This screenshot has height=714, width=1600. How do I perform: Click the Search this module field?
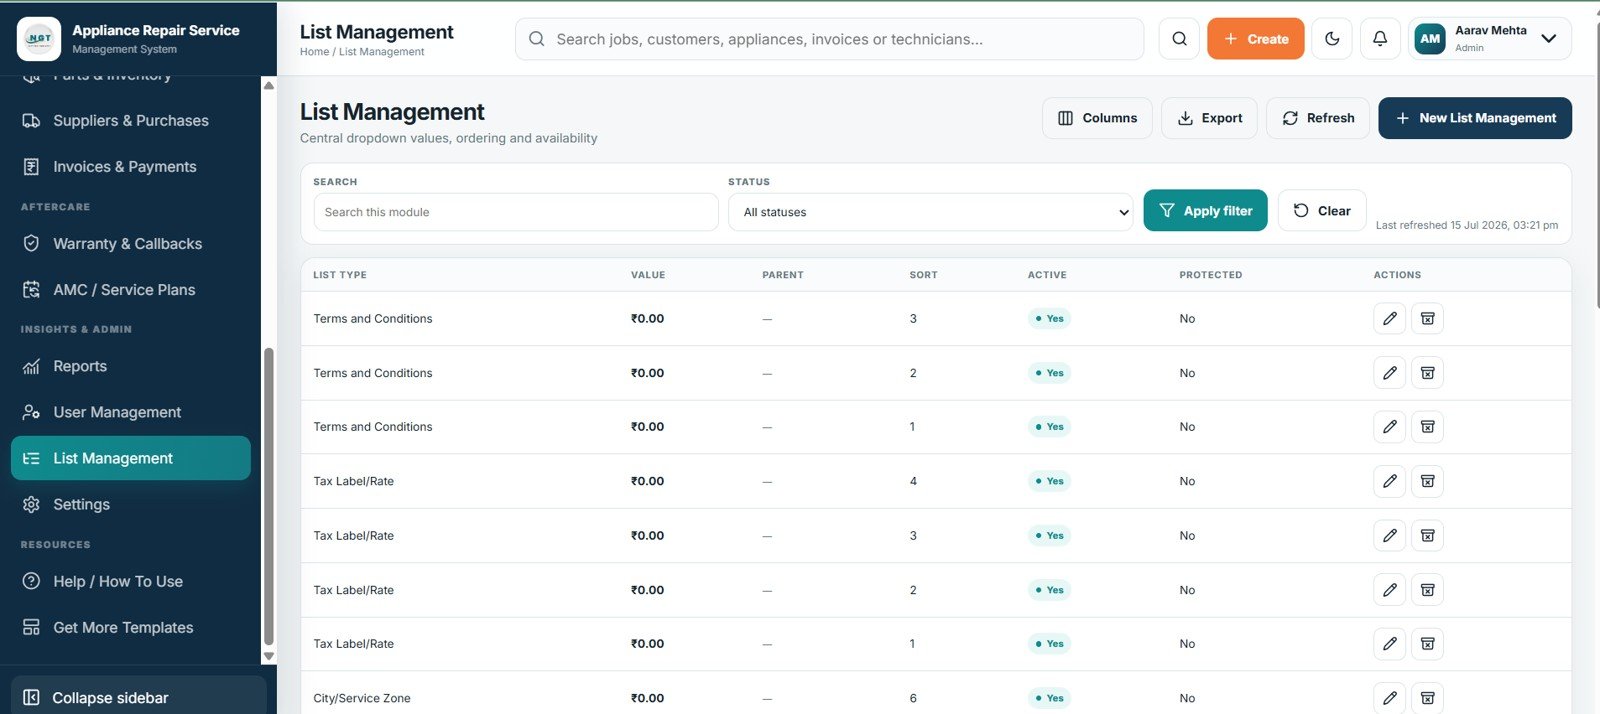point(516,212)
